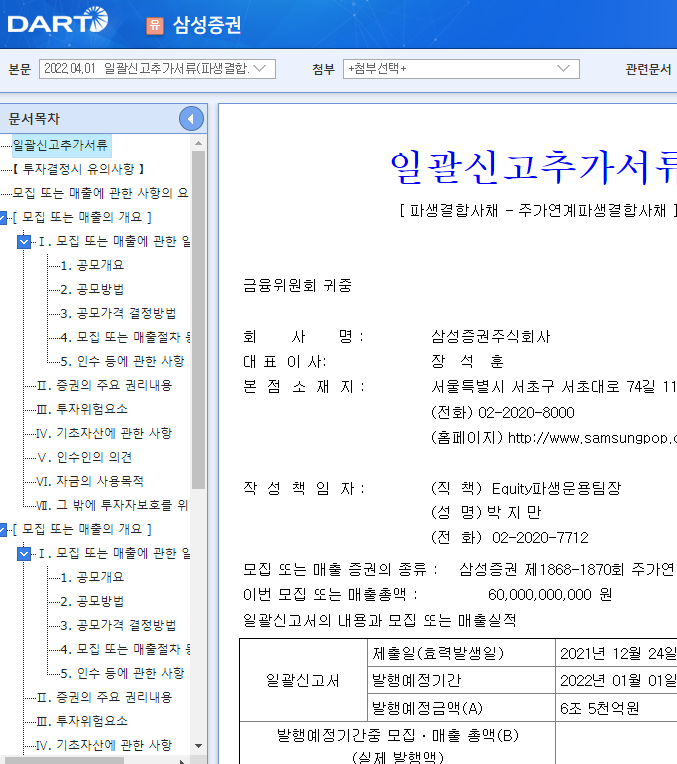677x764 pixels.
Task: Click the tree scrollbar down arrow
Action: point(198,745)
